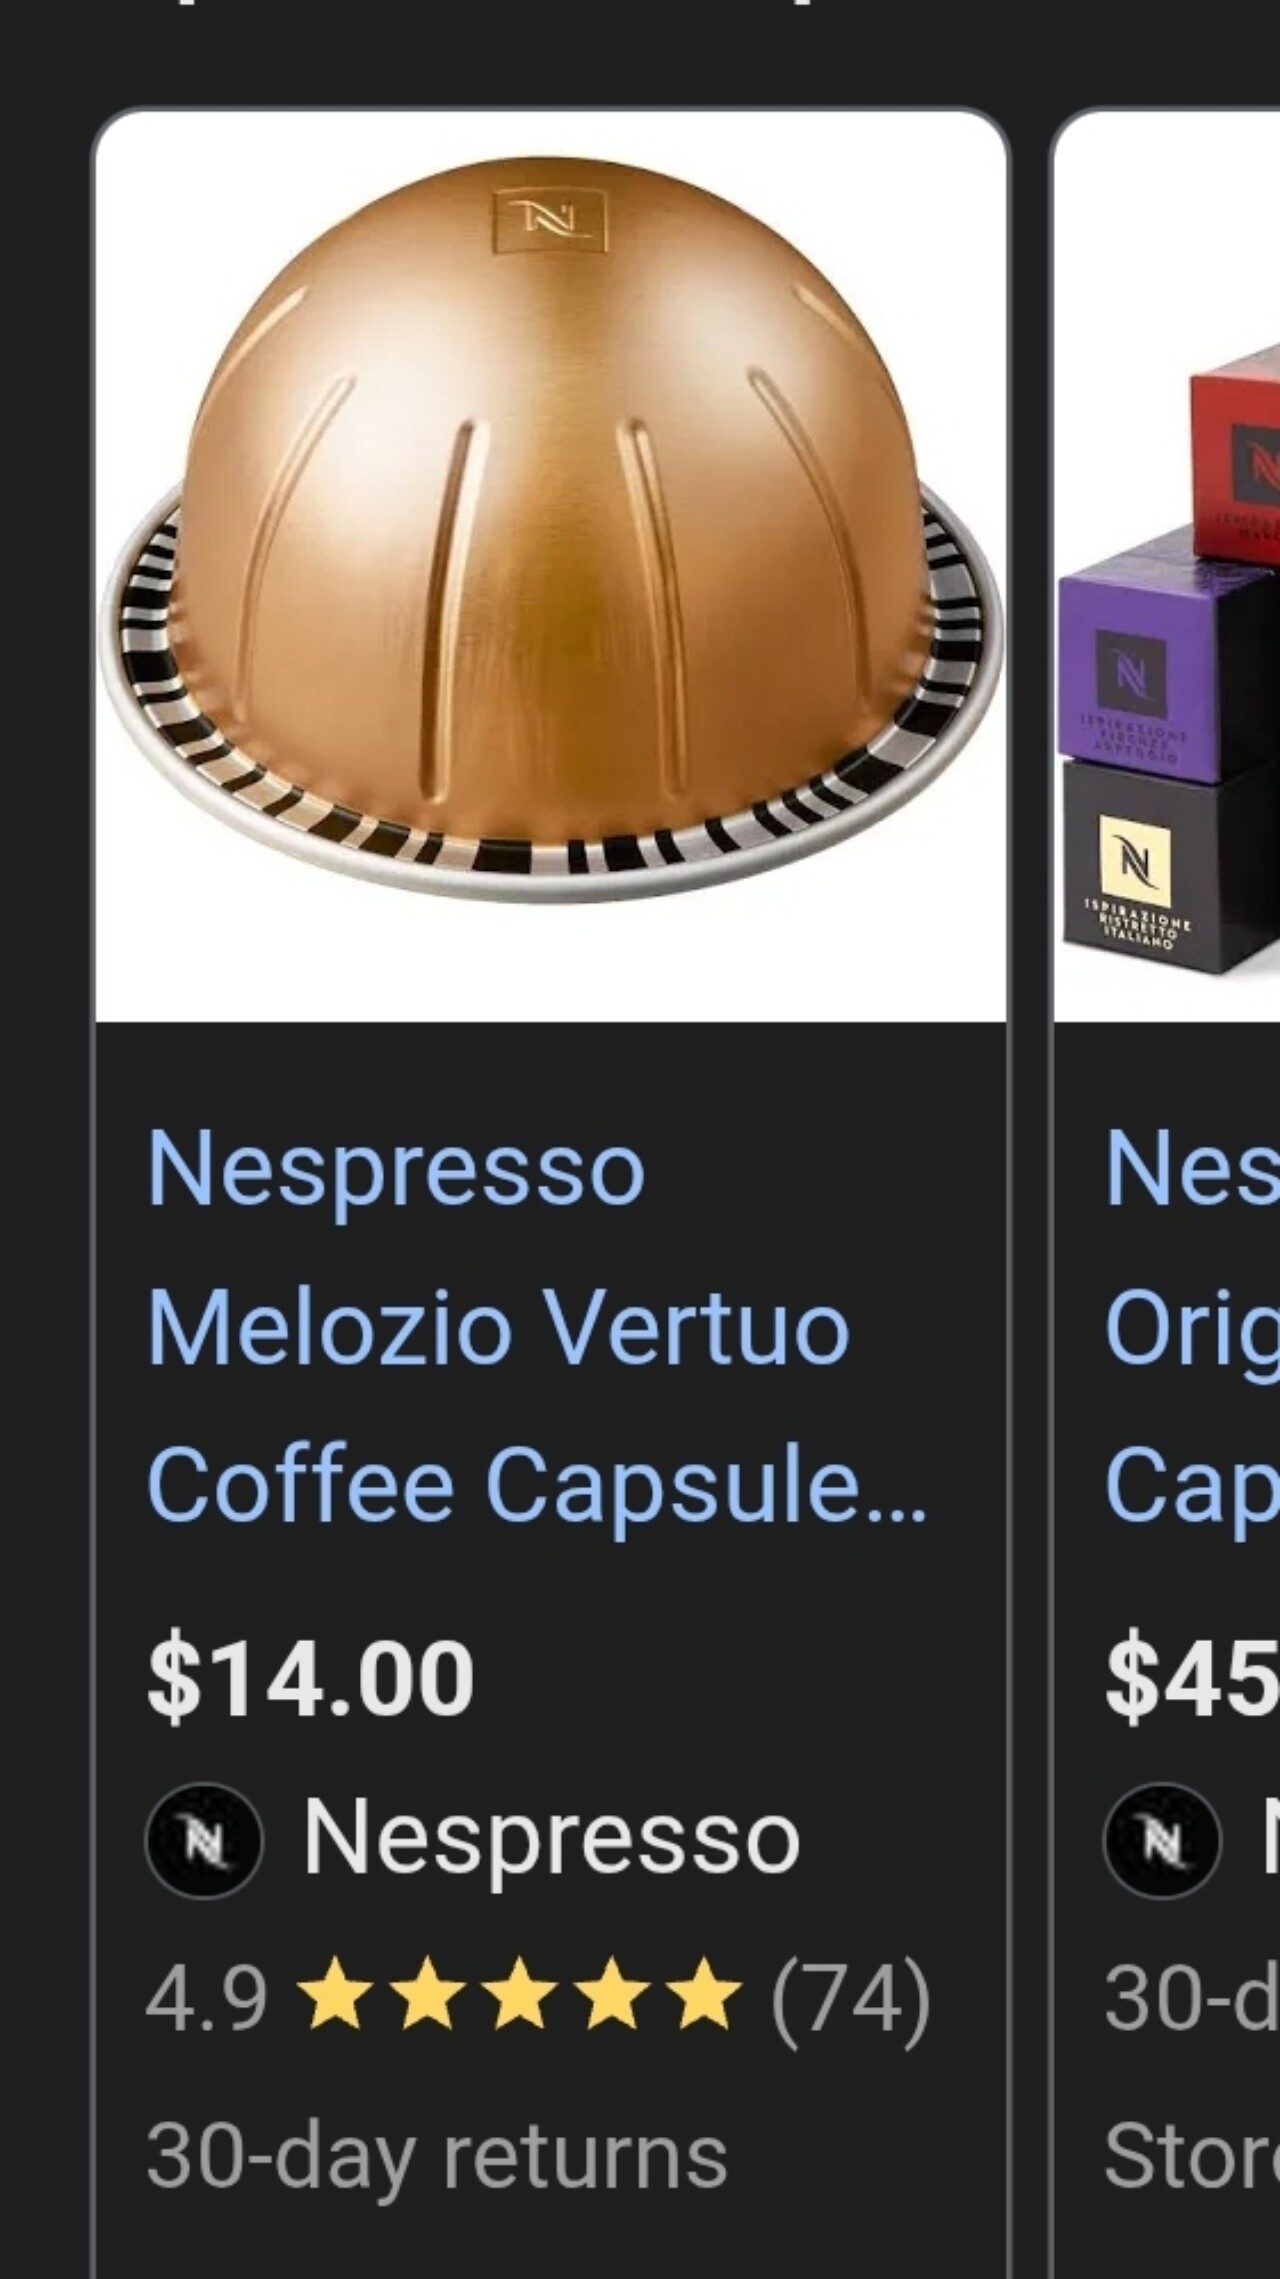Click the embossed N logo atop the gold capsule
Screen dimensions: 1280x2279
click(x=550, y=219)
